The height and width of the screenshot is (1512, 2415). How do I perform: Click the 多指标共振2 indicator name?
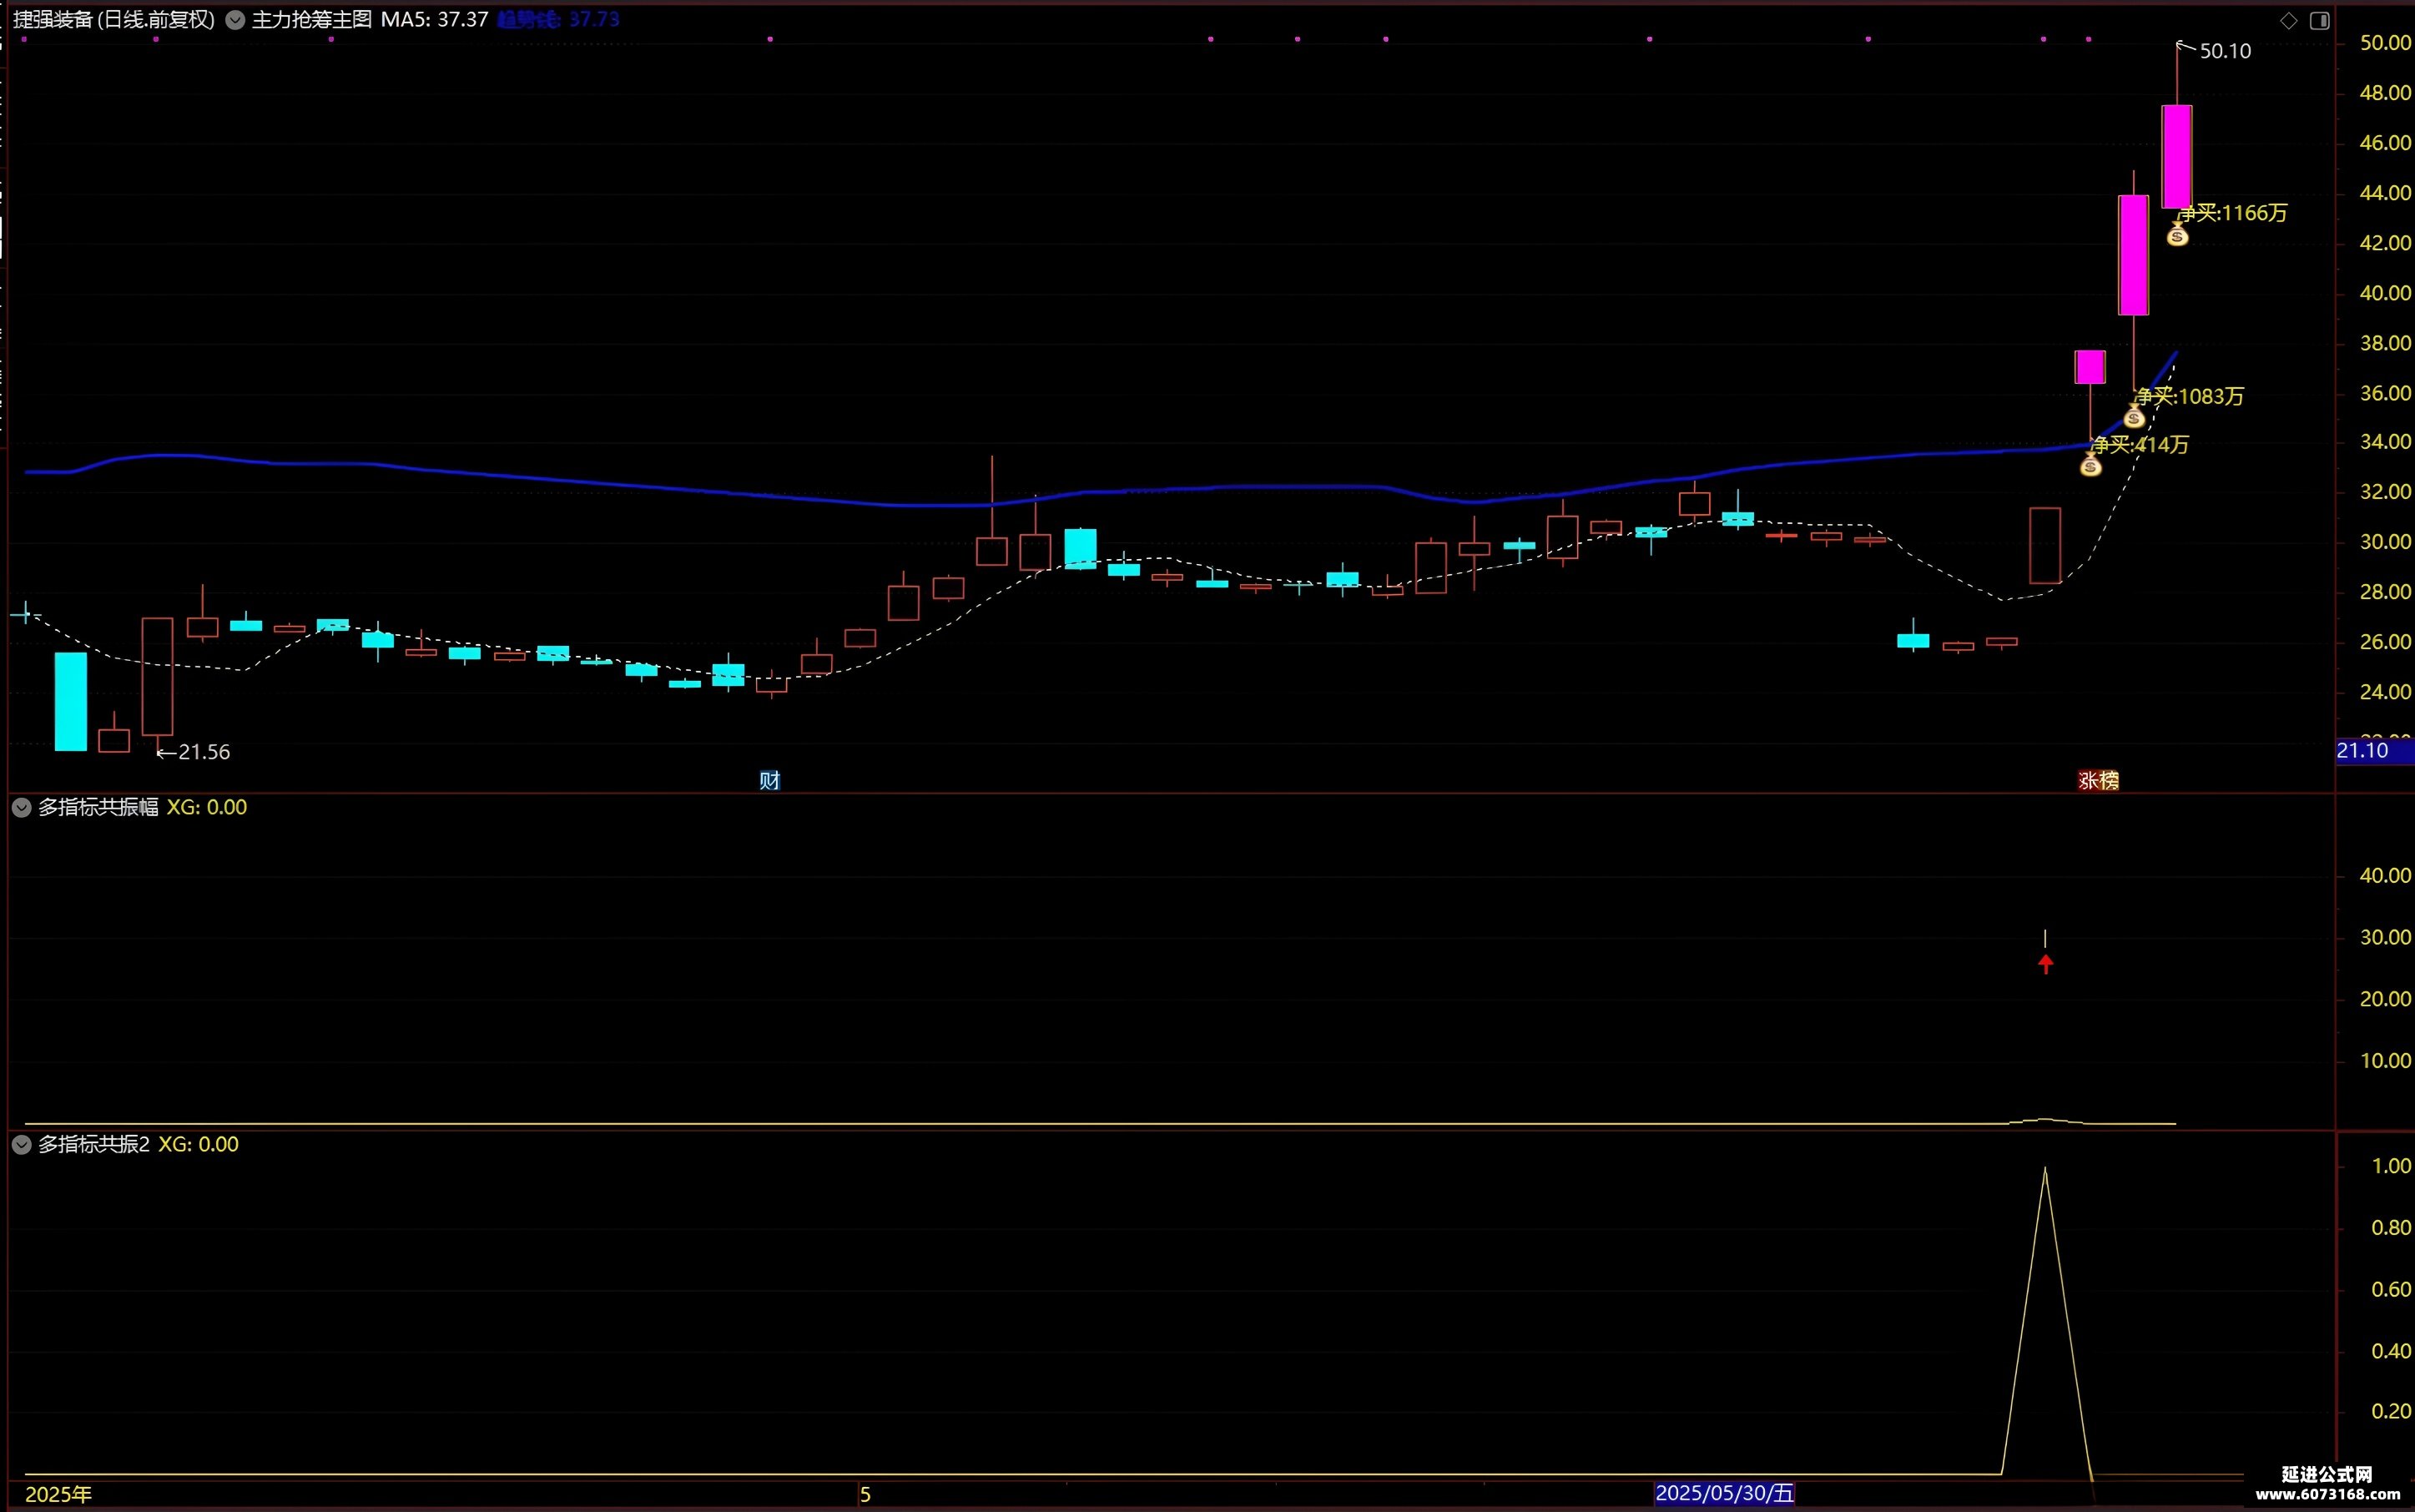point(94,1144)
